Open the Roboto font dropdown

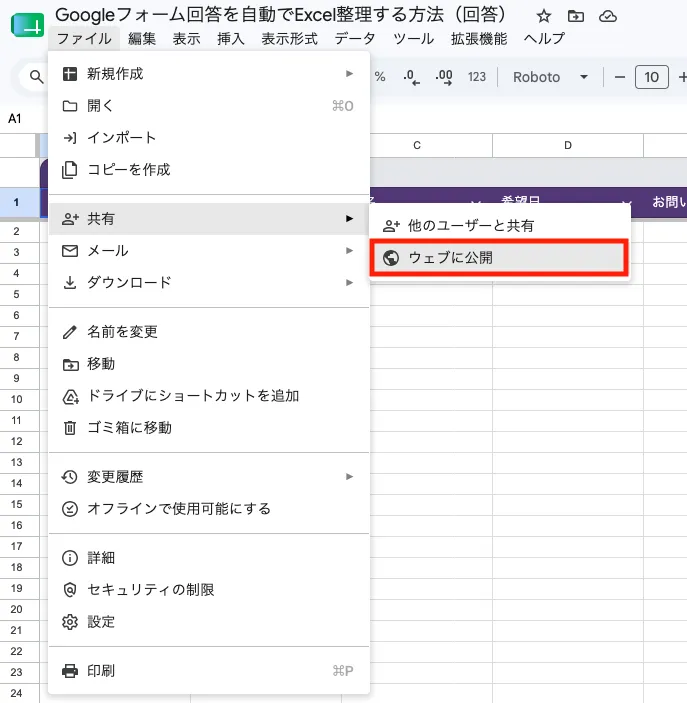click(x=550, y=77)
